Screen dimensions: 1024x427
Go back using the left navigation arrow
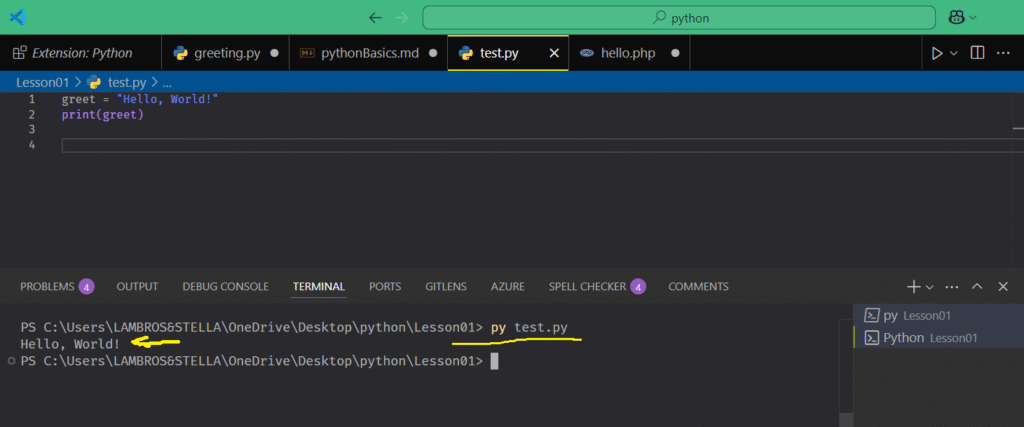(375, 17)
